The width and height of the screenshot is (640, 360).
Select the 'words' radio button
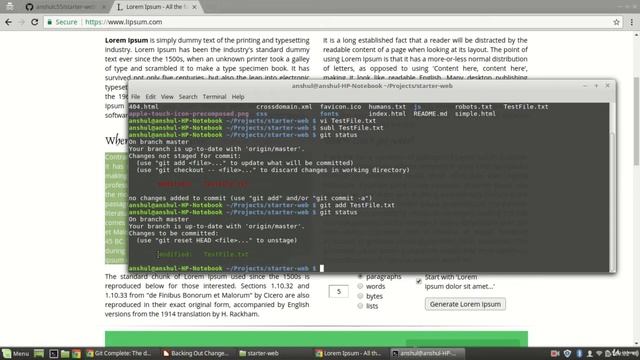pos(360,286)
